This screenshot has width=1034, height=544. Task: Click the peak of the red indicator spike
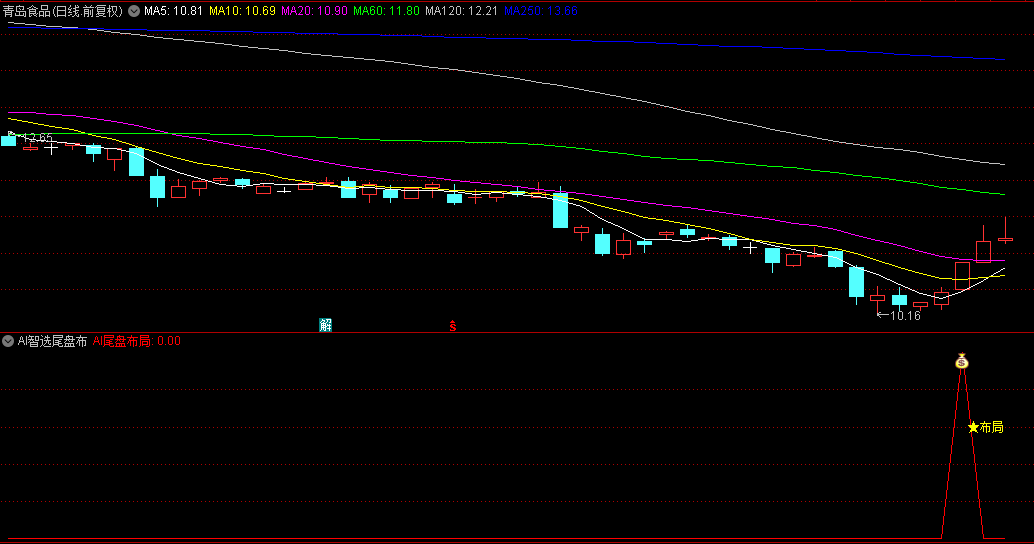point(962,371)
